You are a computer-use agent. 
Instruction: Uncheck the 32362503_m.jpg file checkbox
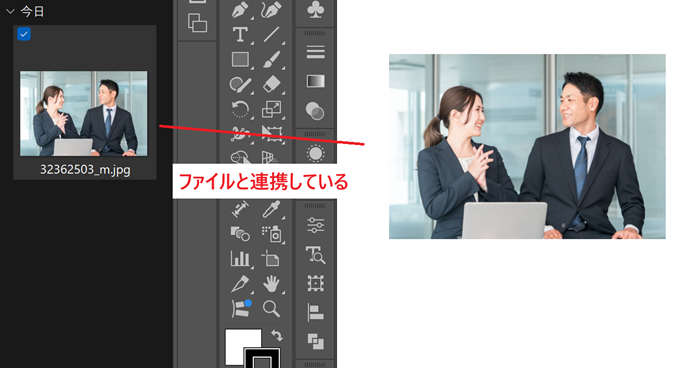tap(24, 34)
